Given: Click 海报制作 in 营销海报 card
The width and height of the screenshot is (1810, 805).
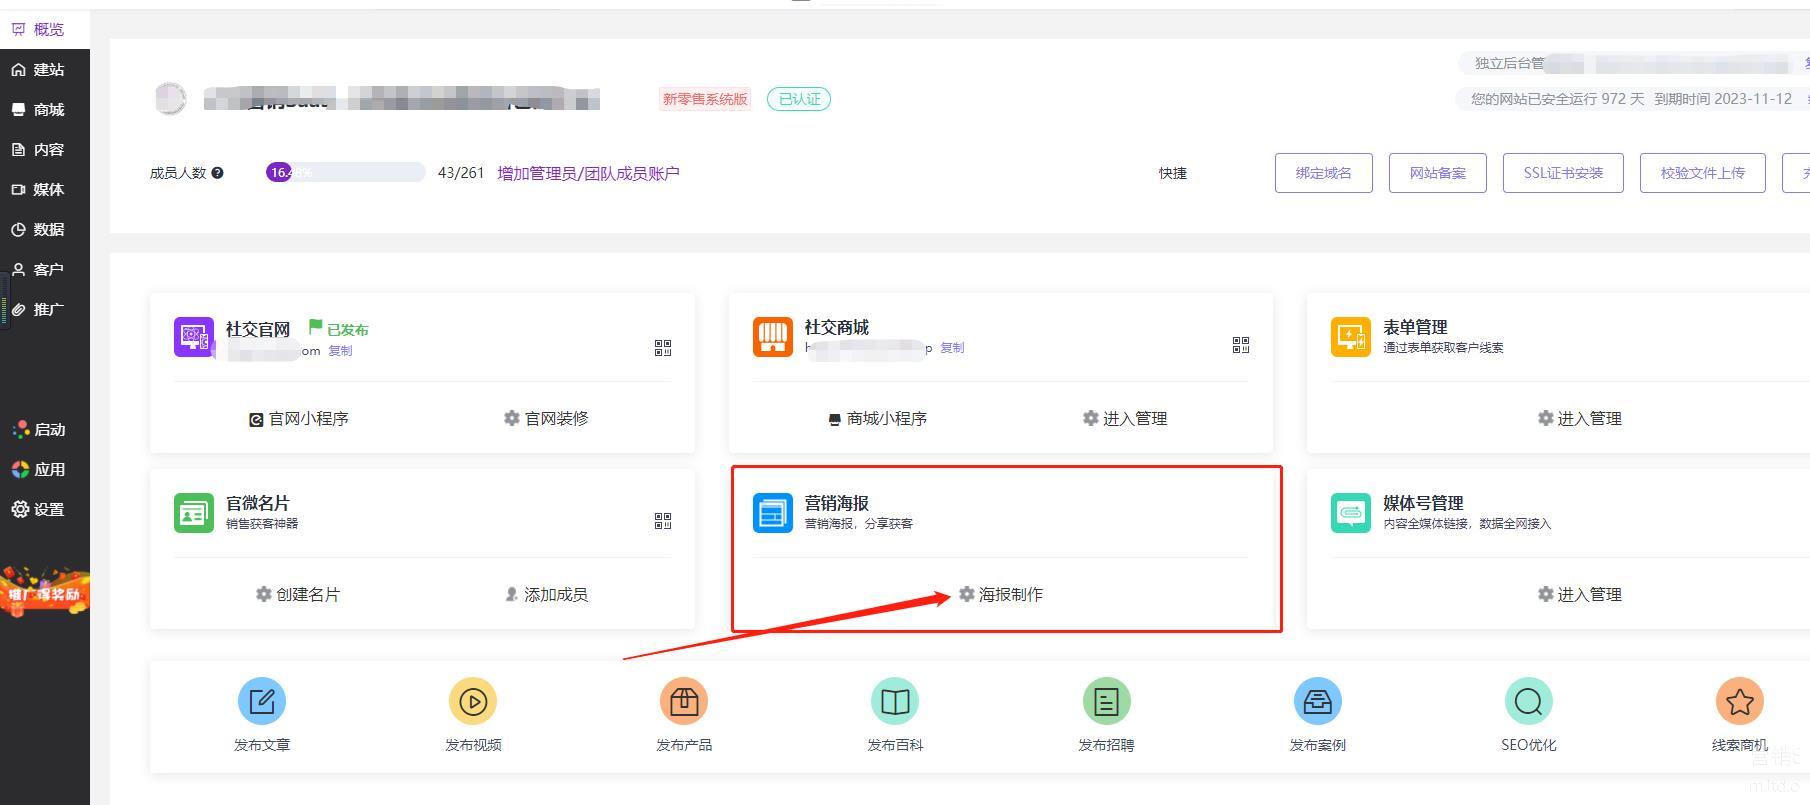Looking at the screenshot, I should (1001, 595).
